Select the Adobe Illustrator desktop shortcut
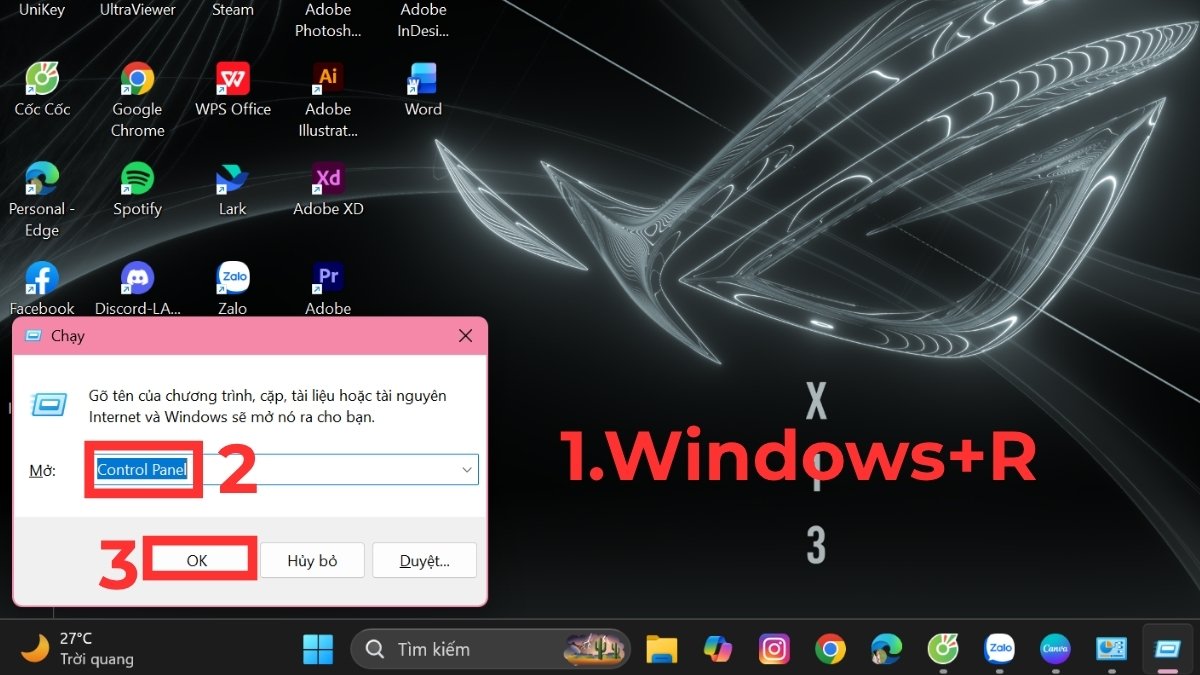Image resolution: width=1200 pixels, height=675 pixels. click(328, 99)
